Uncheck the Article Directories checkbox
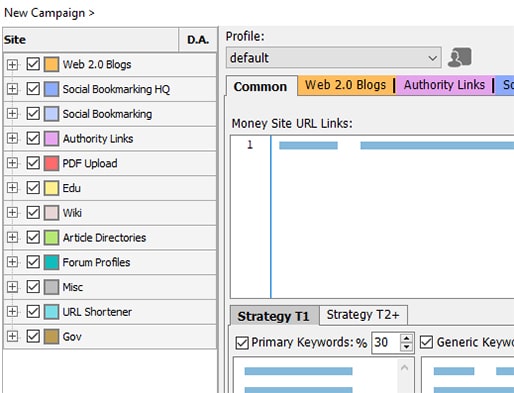Image resolution: width=514 pixels, height=393 pixels. 33,237
